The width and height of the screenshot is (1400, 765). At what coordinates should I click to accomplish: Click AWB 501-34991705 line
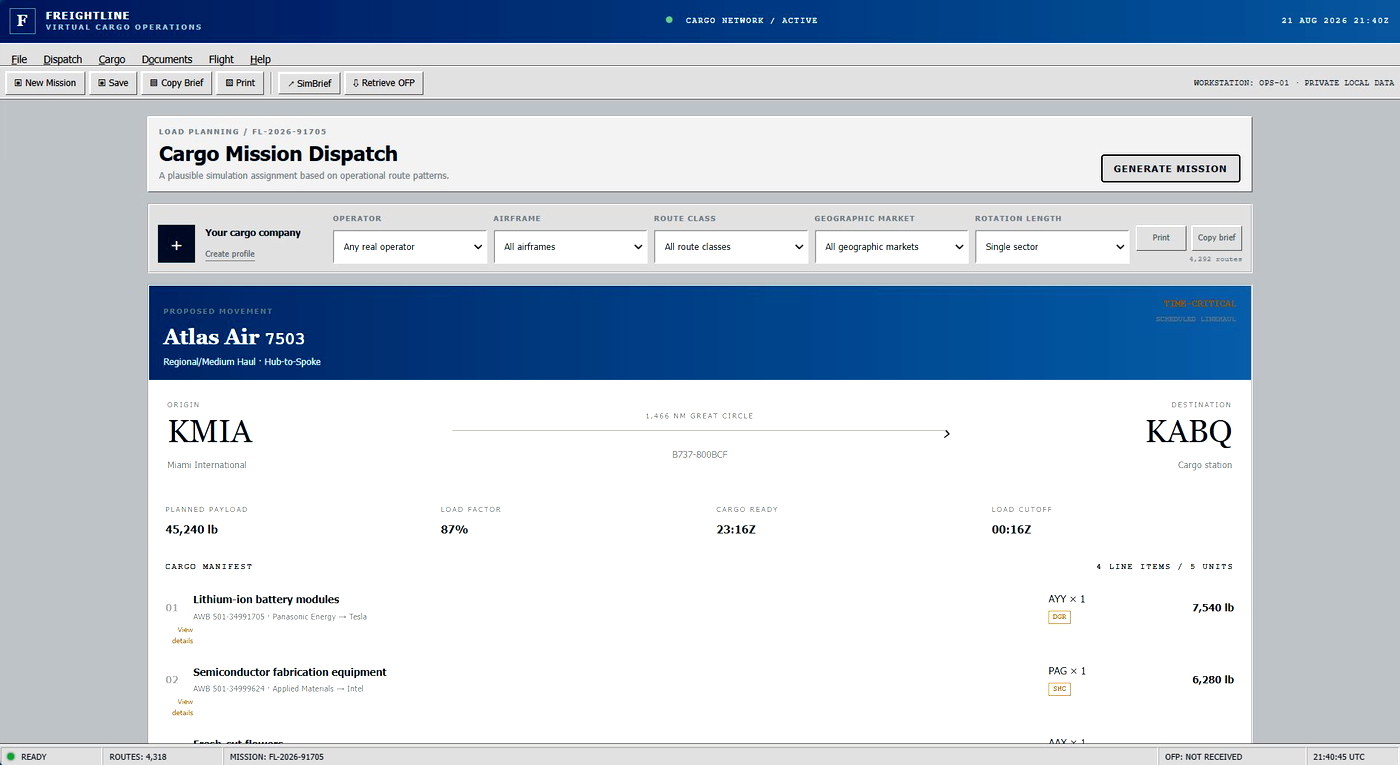tap(280, 617)
